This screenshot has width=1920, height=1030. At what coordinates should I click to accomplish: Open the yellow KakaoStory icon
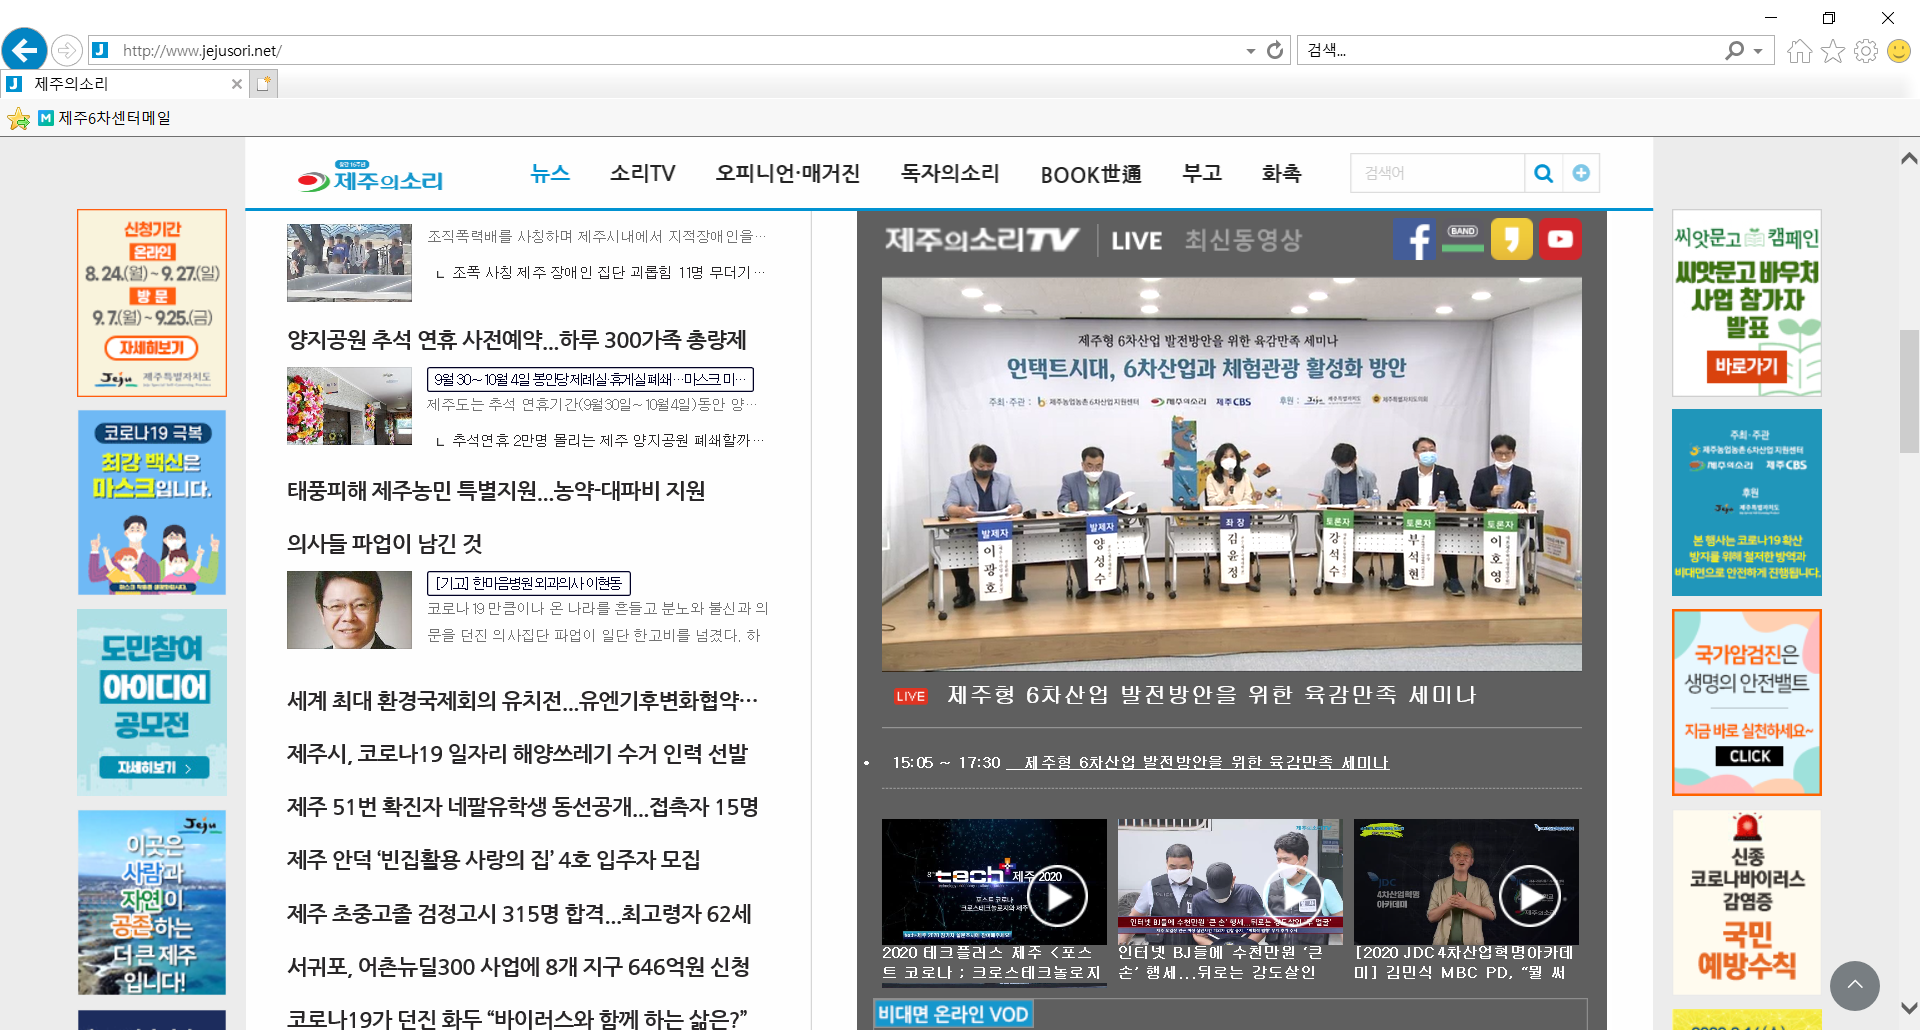1511,239
